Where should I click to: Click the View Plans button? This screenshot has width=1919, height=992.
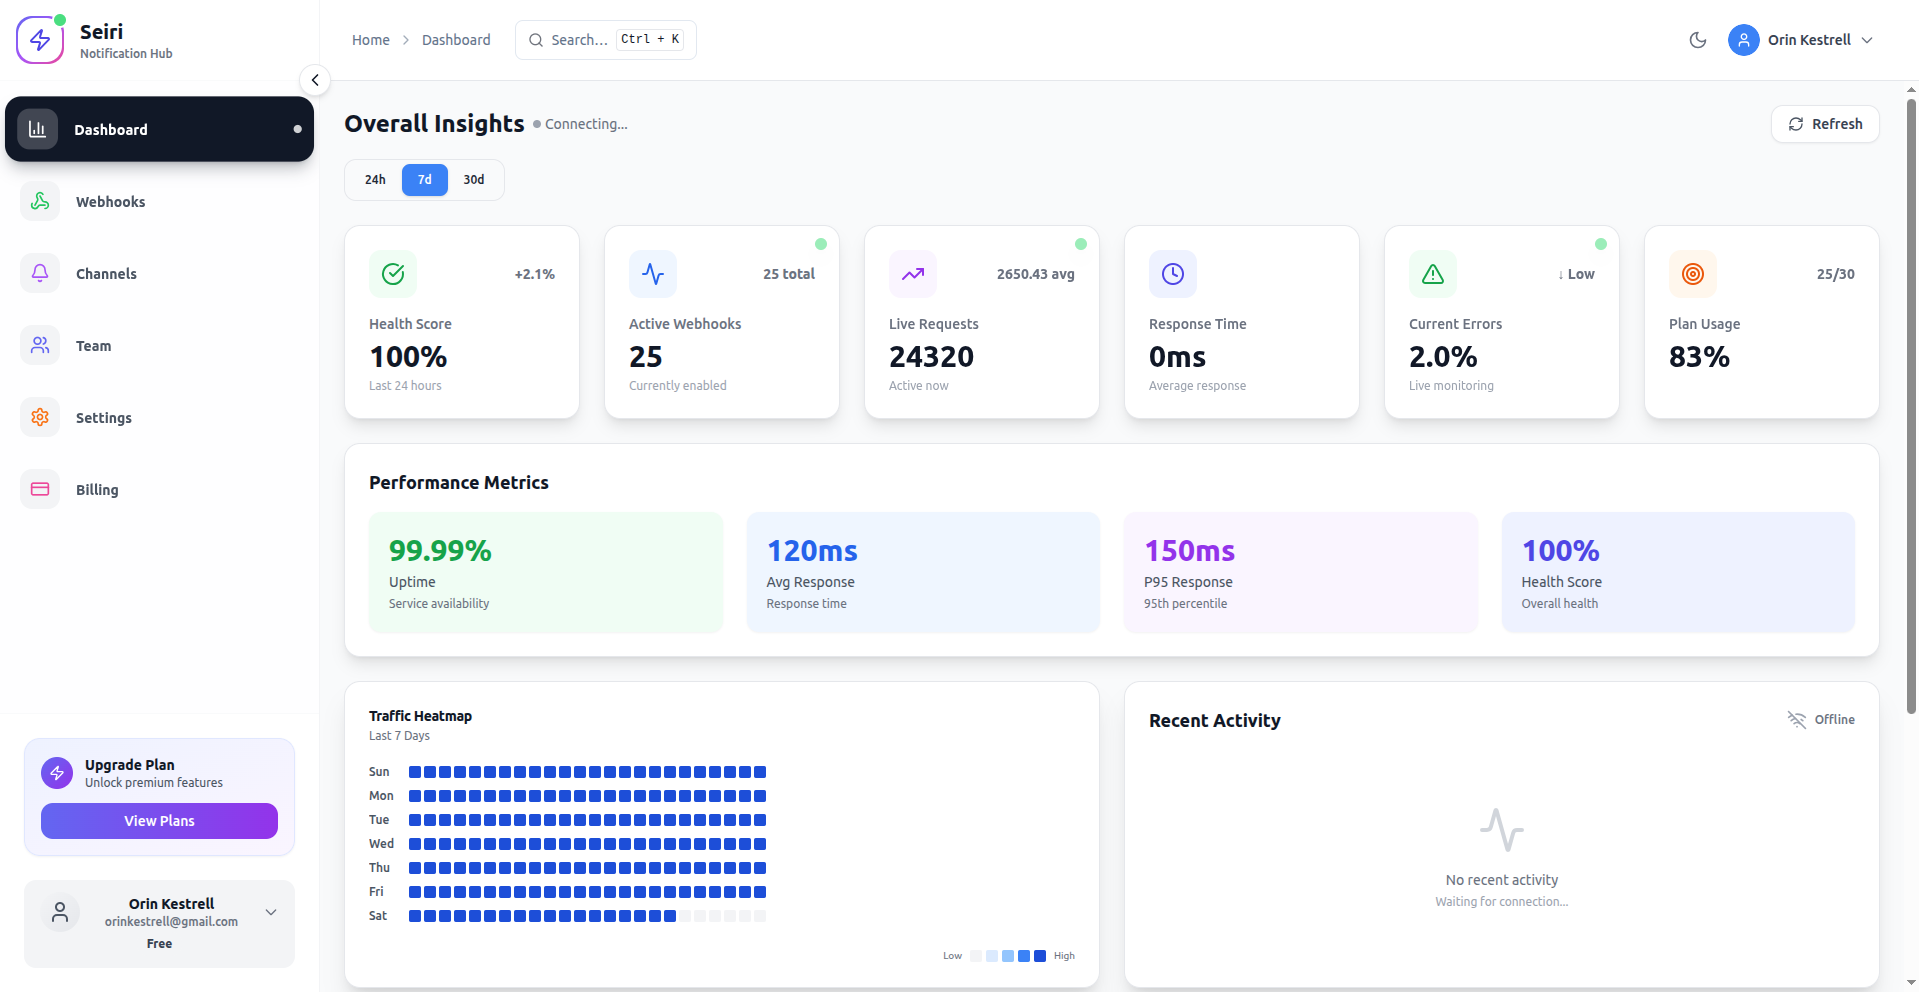tap(158, 820)
